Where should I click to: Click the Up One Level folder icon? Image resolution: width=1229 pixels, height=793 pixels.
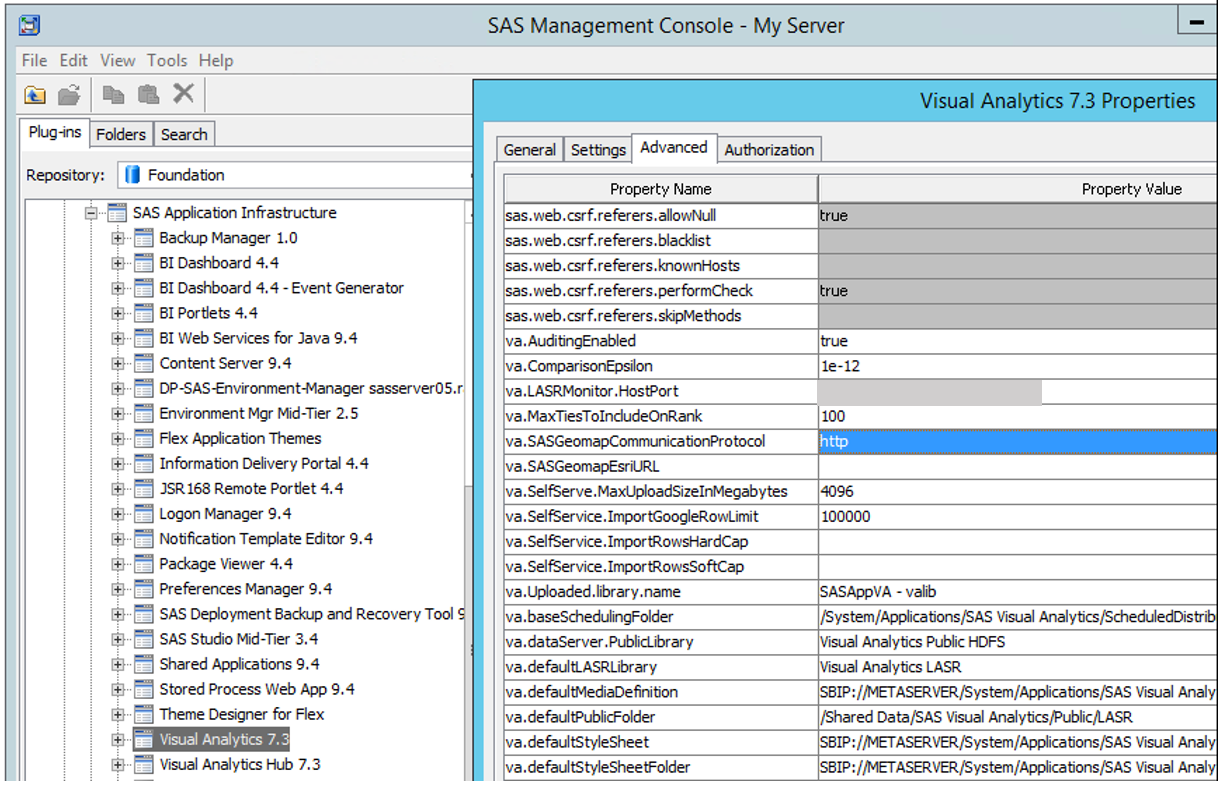coord(35,95)
